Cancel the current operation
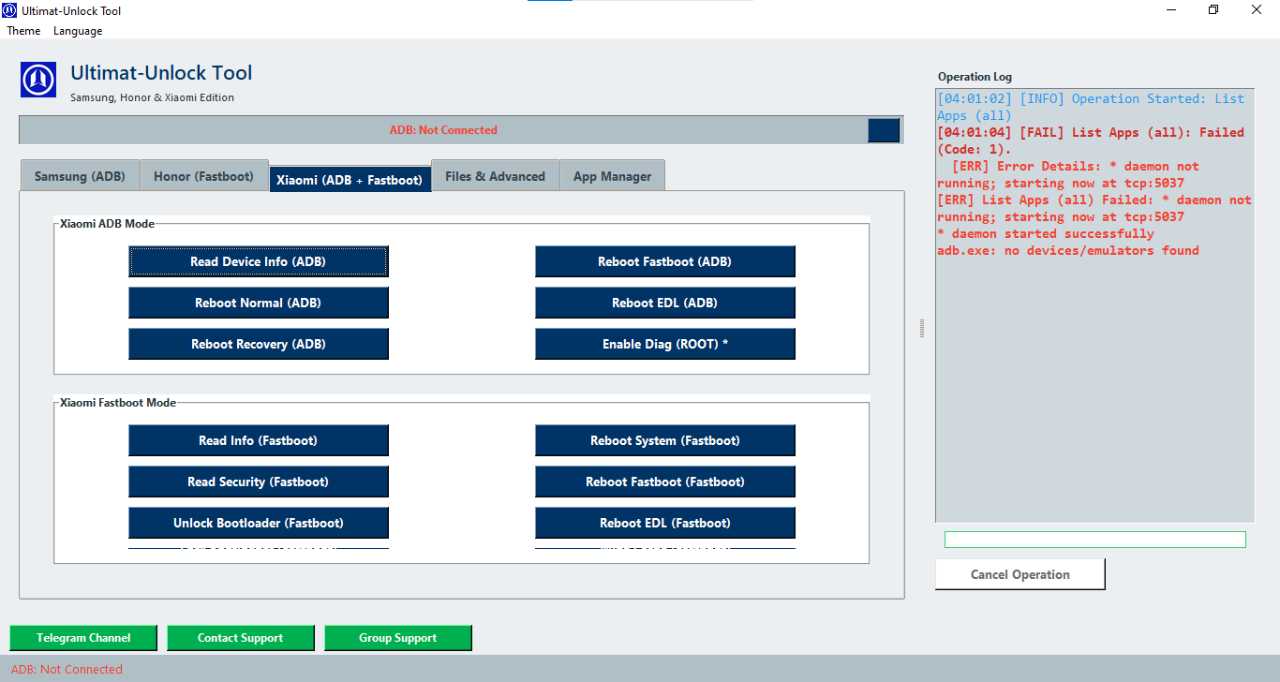1280x682 pixels. pos(1020,573)
